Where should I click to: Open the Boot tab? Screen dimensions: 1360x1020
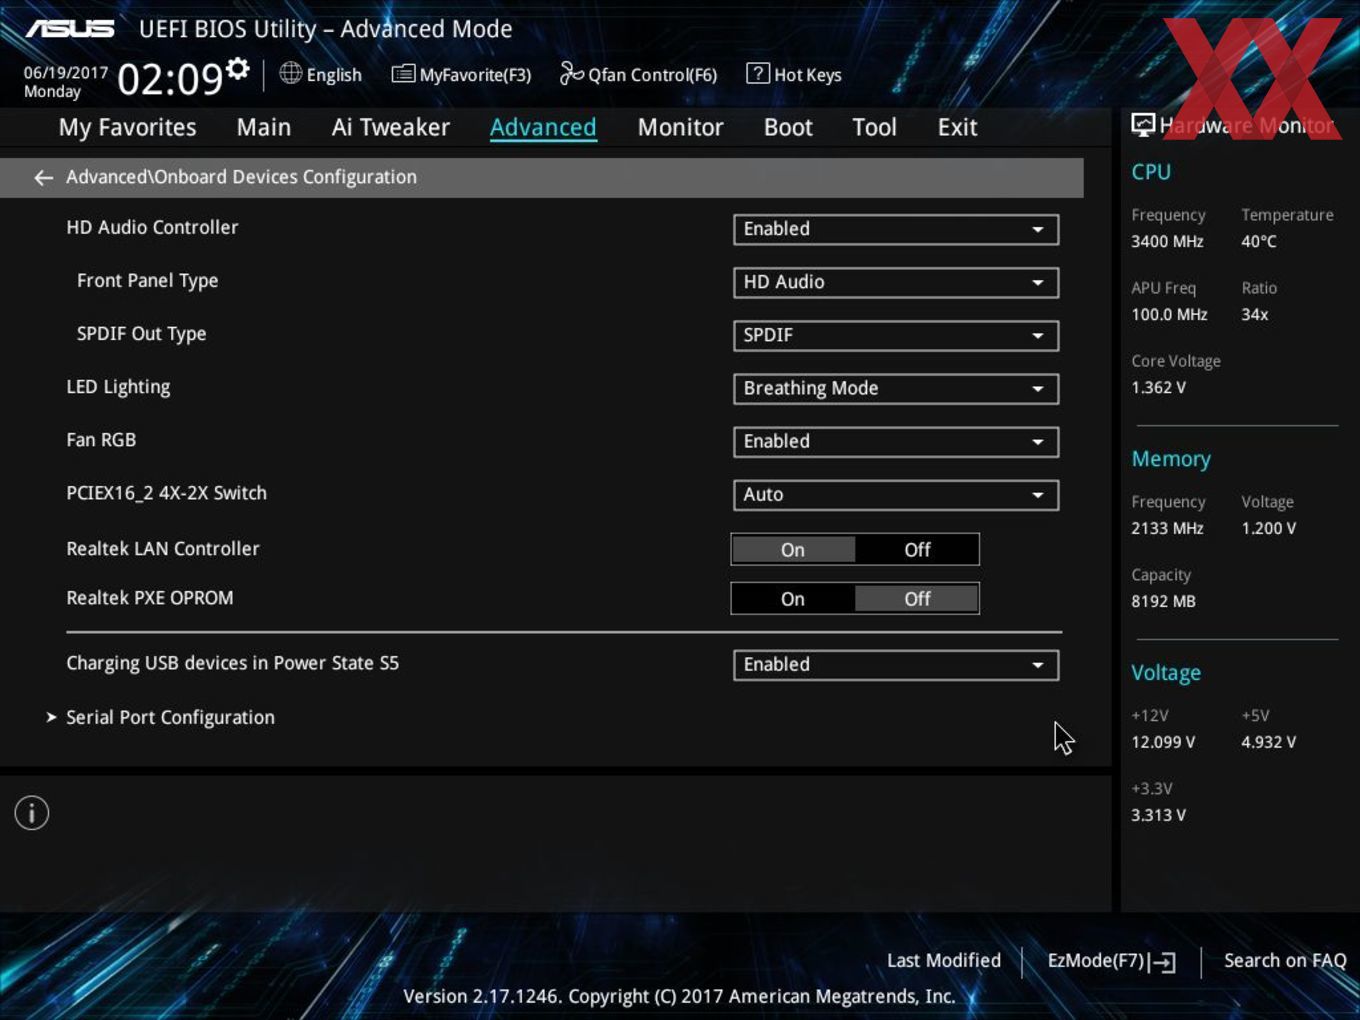(788, 127)
